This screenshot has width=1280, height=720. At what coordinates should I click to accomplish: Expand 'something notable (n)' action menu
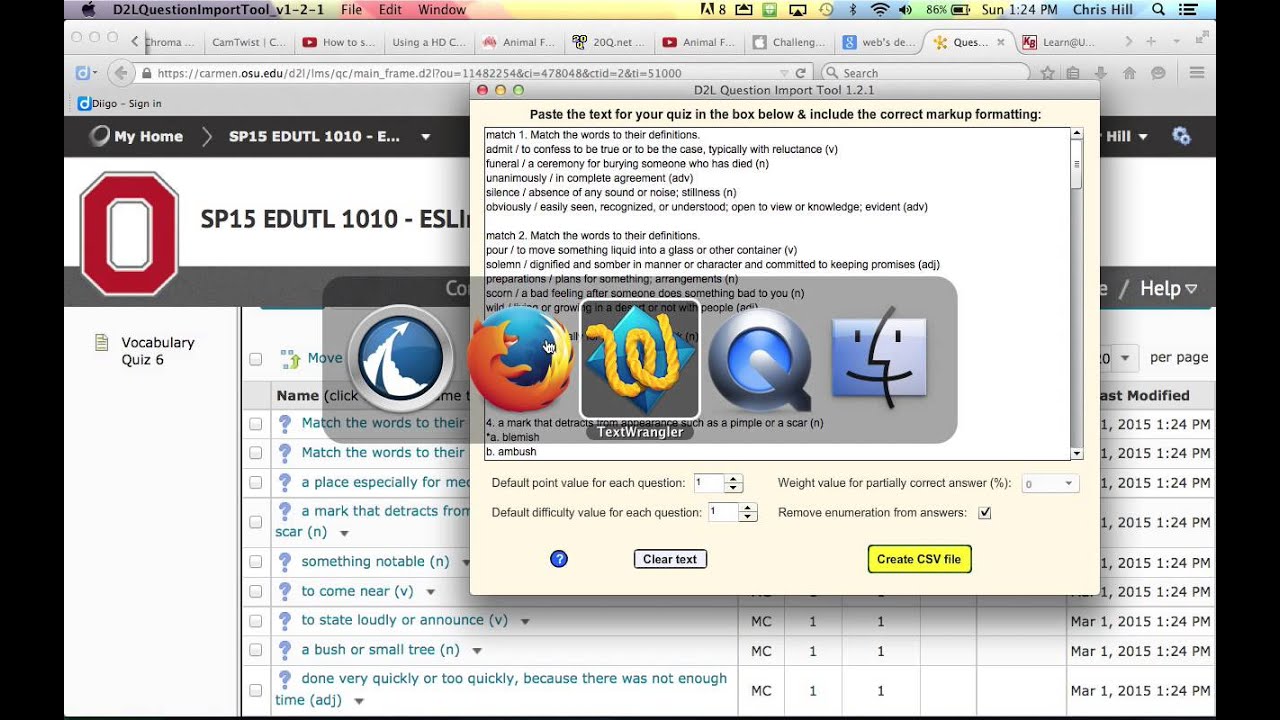click(x=466, y=563)
